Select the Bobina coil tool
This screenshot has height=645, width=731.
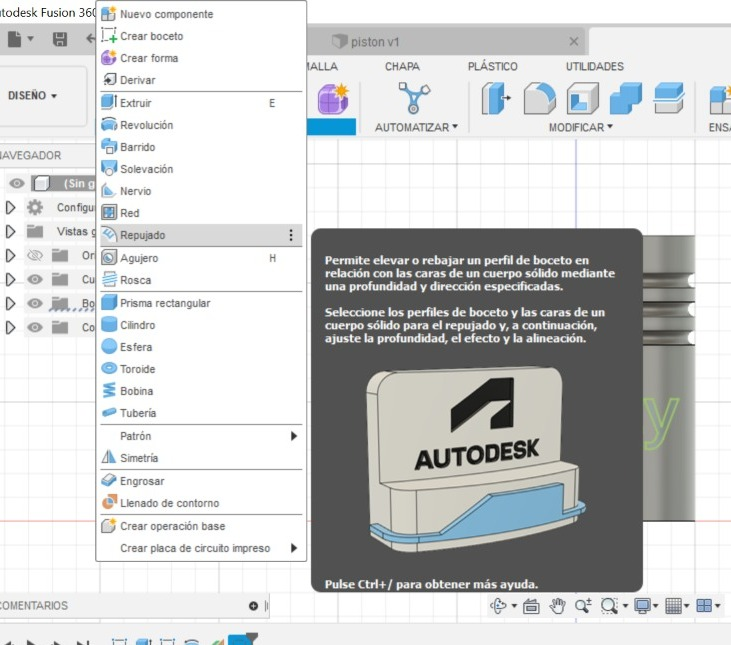click(x=201, y=391)
